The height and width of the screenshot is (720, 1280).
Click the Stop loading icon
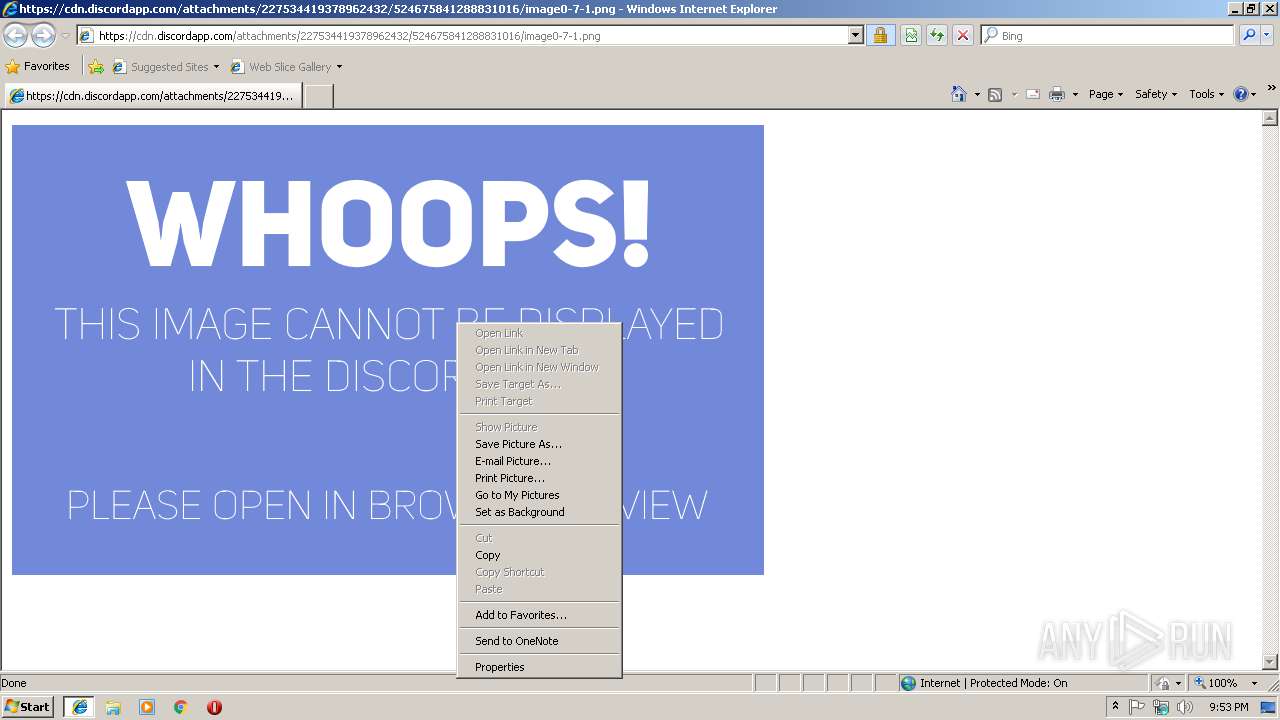click(x=963, y=35)
